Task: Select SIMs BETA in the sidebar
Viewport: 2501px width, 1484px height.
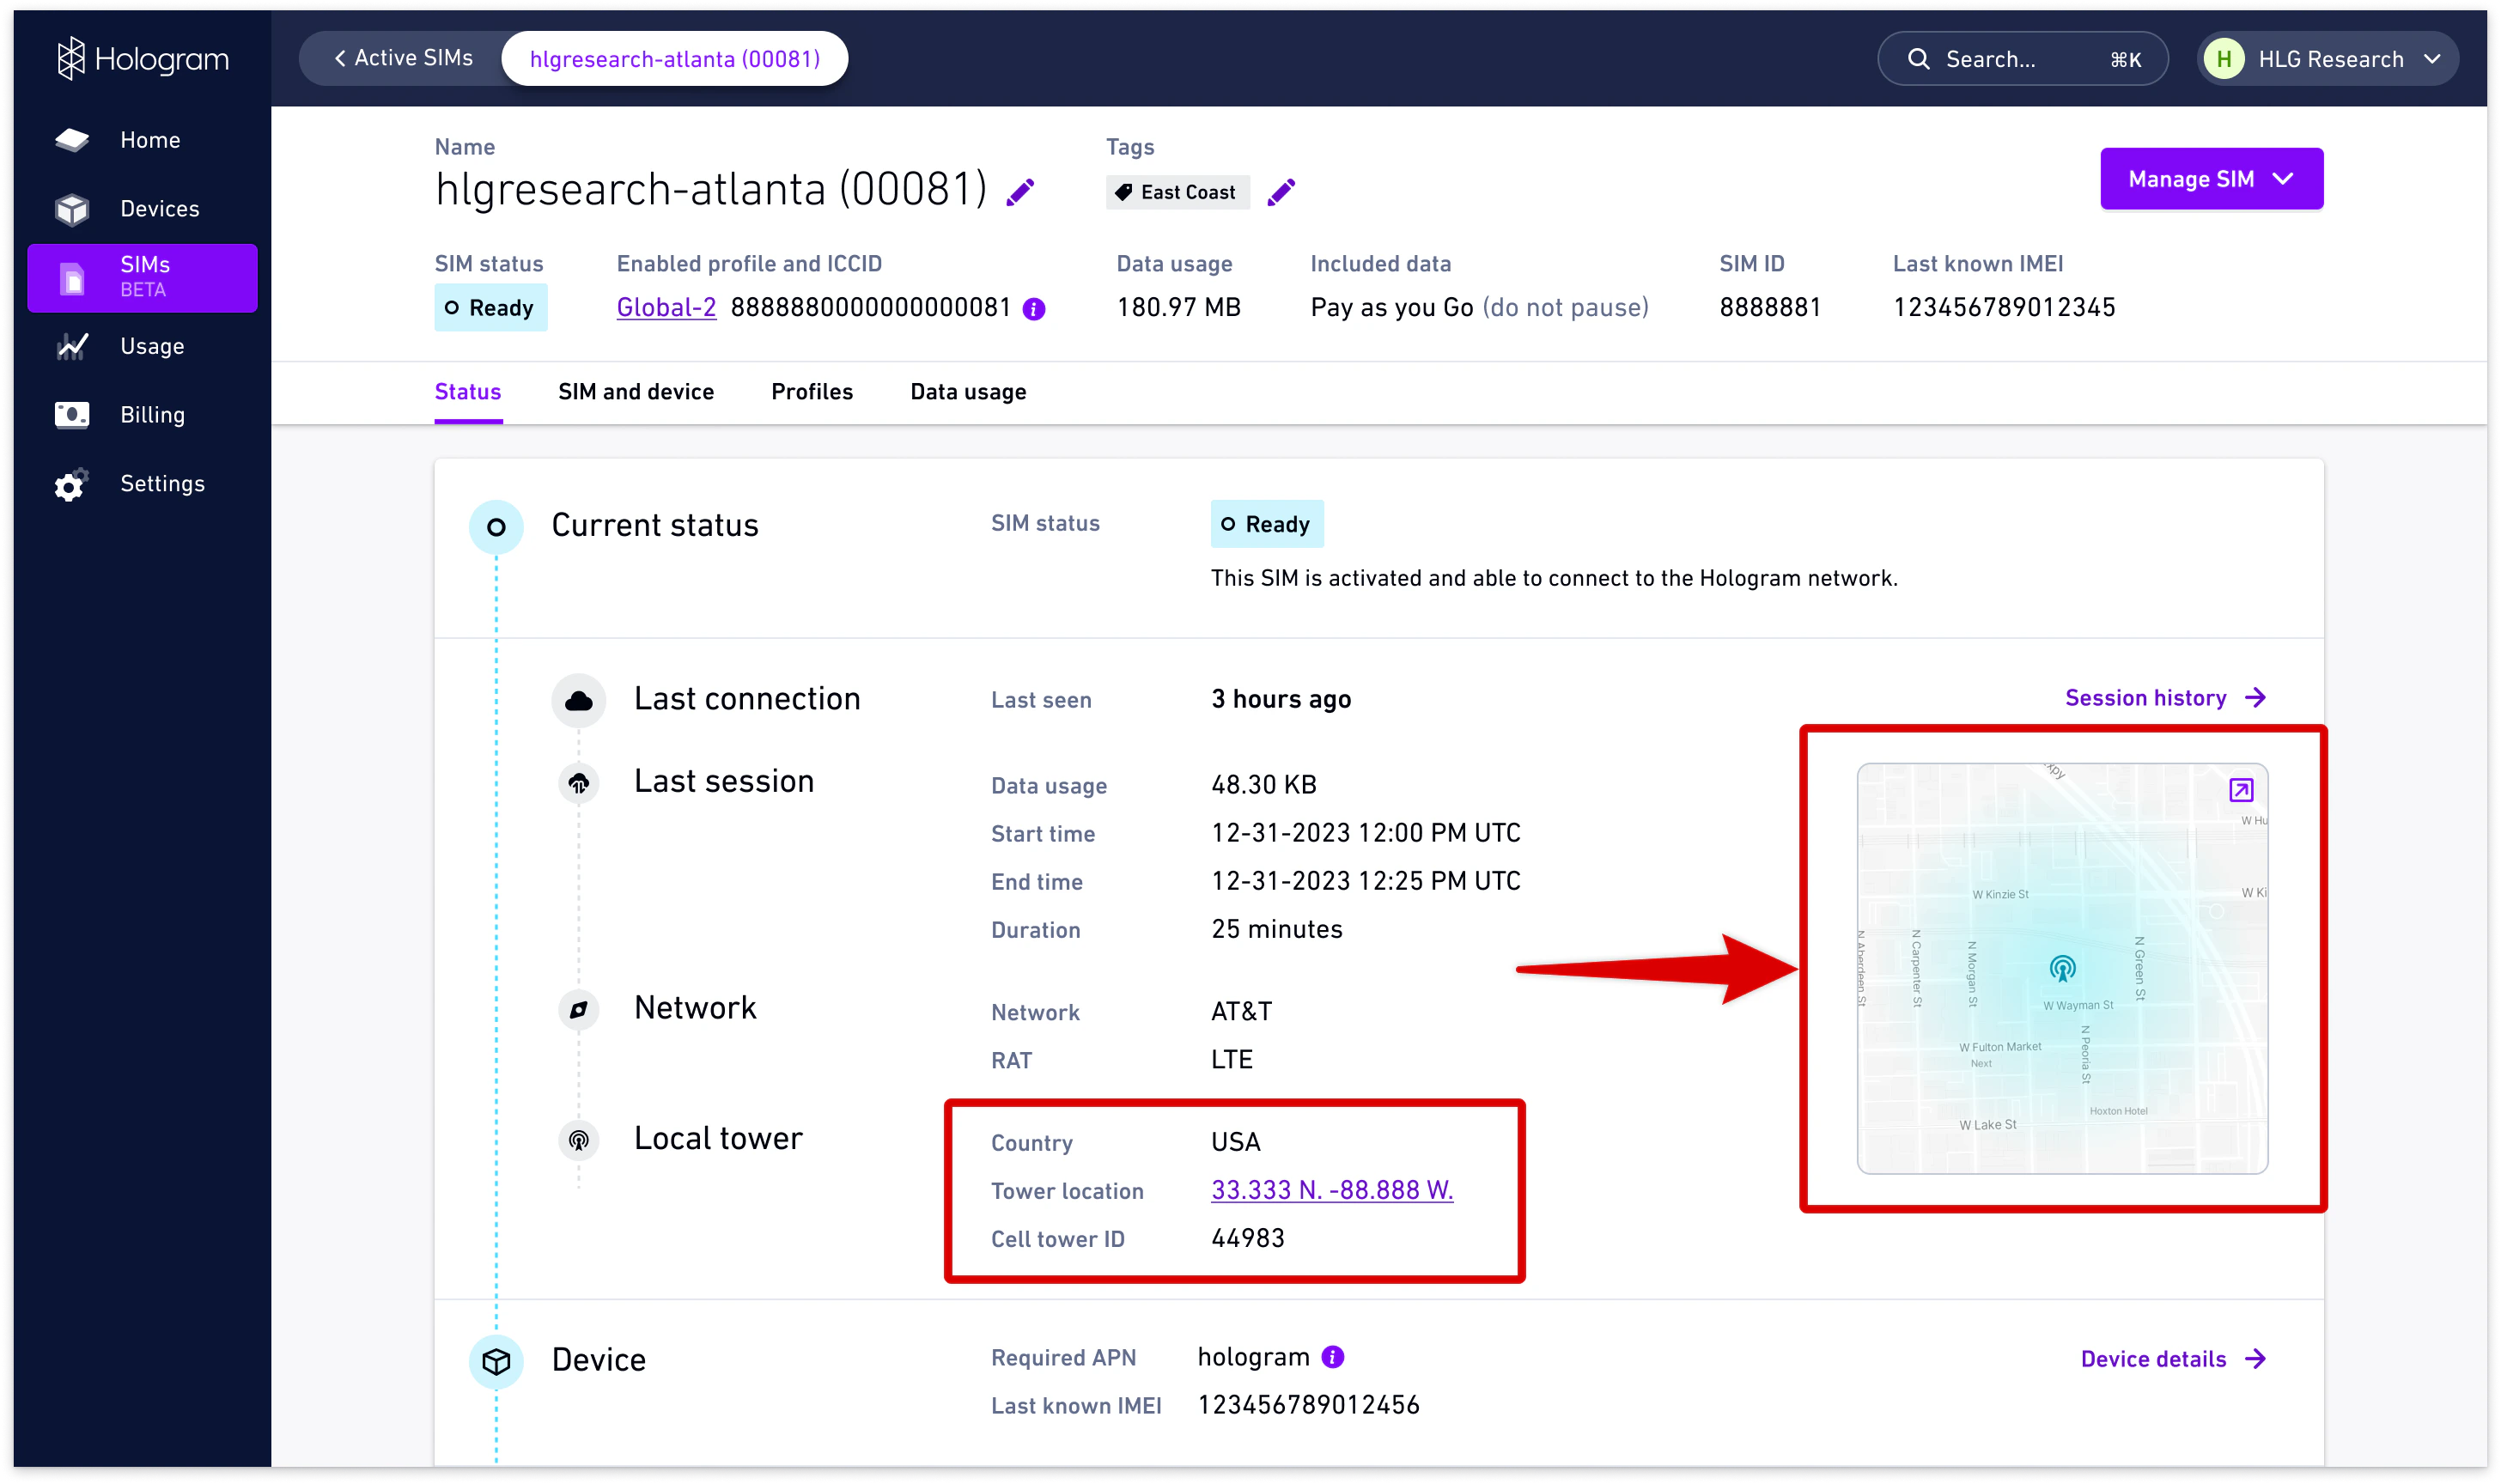Action: click(142, 277)
